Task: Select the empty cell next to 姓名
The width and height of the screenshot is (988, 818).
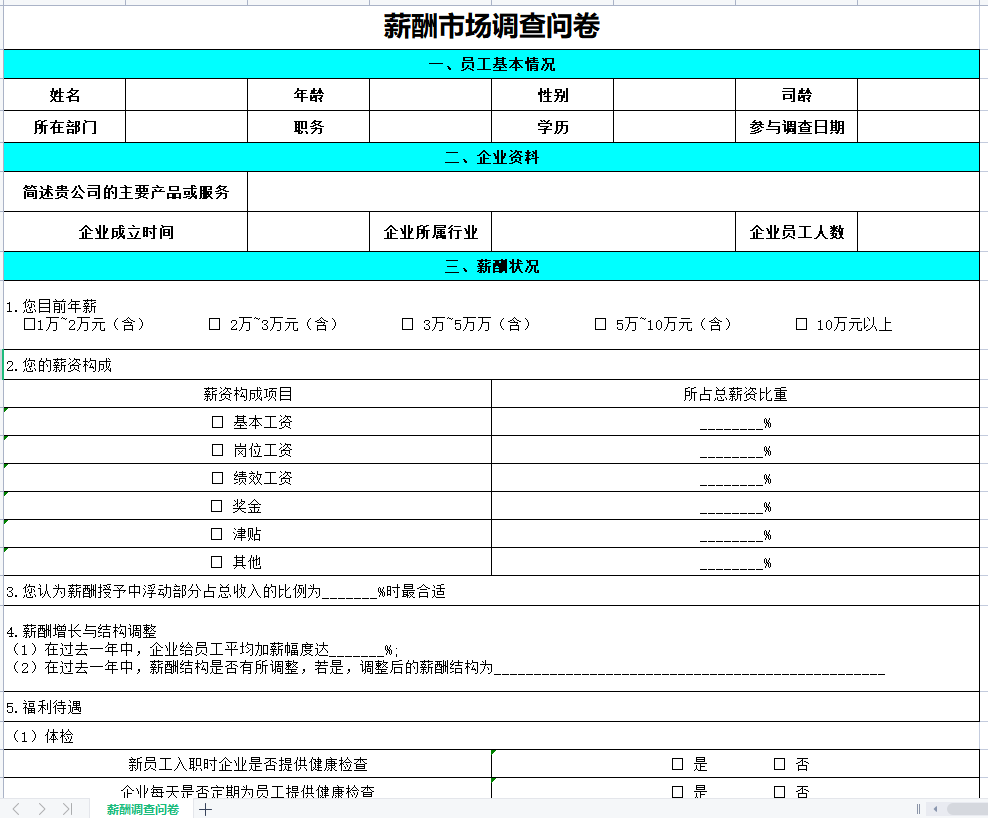Action: pyautogui.click(x=187, y=95)
